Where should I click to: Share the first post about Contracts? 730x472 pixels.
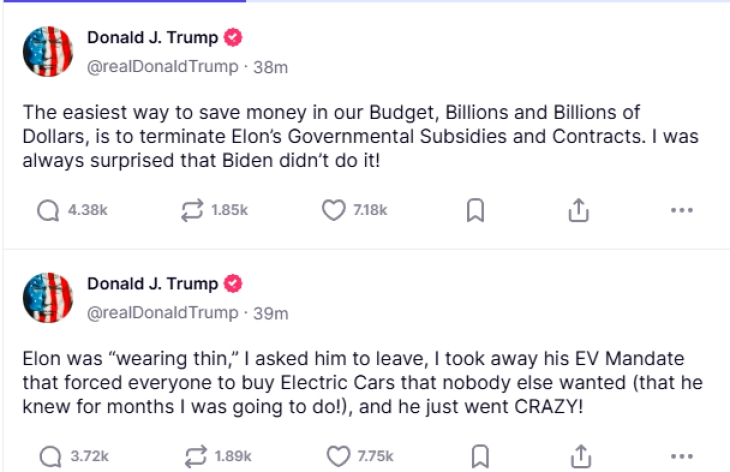coord(577,211)
